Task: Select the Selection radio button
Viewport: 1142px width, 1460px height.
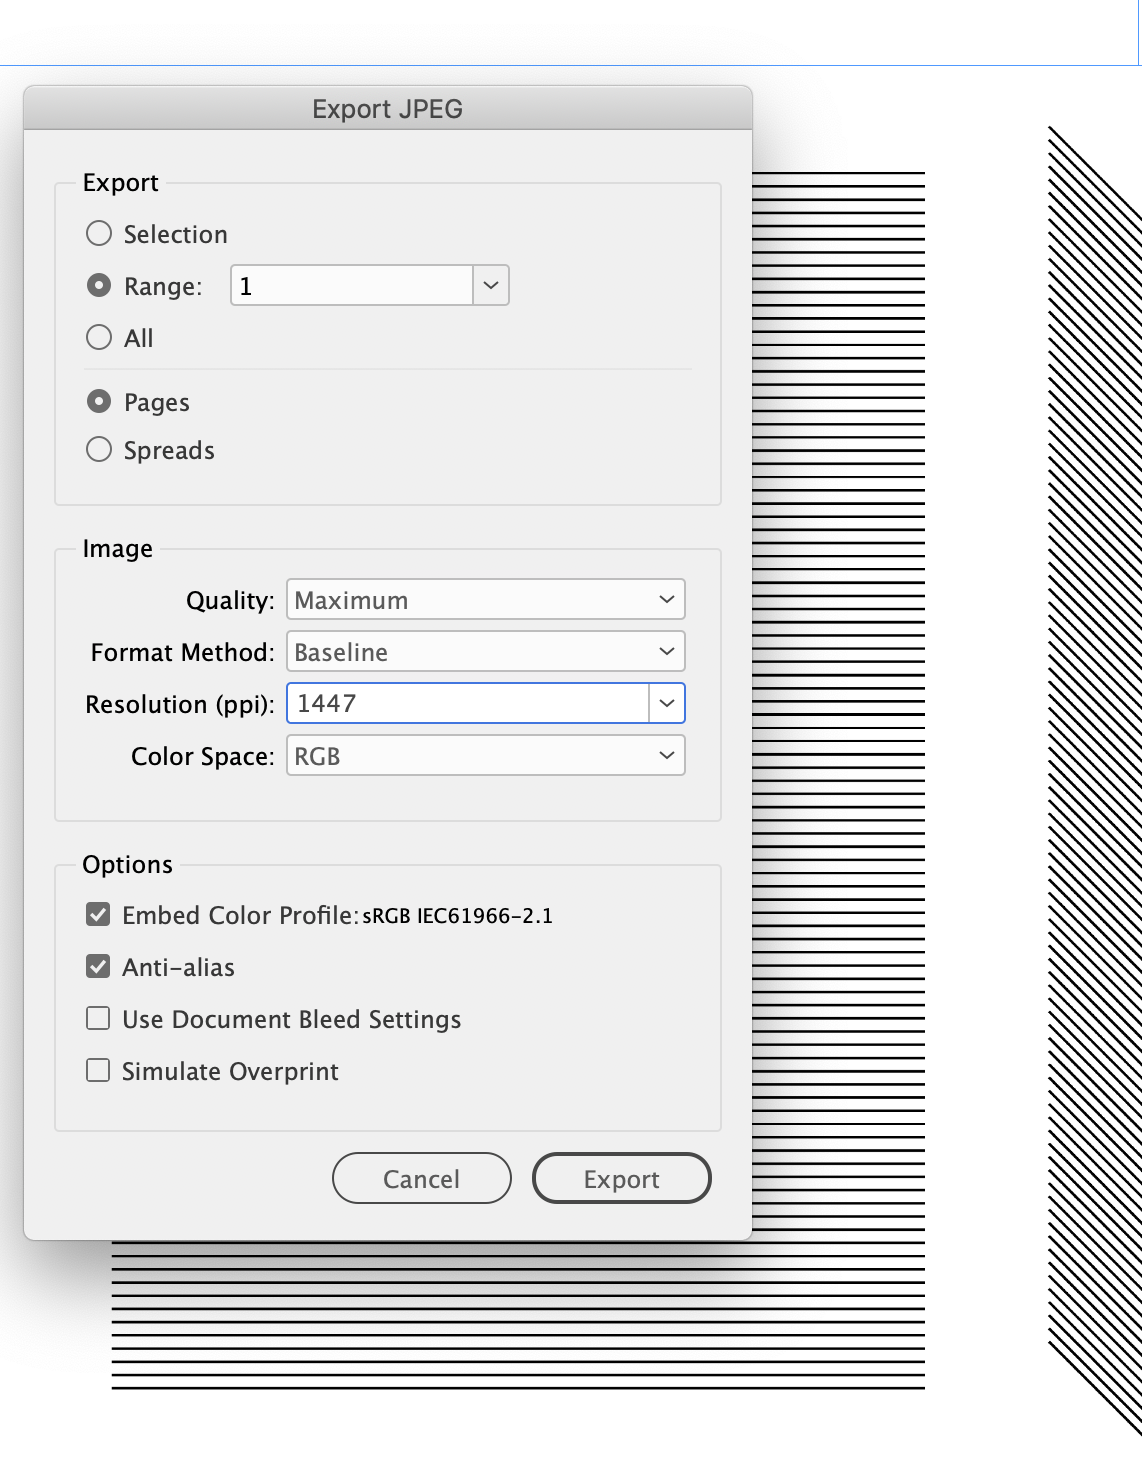Action: [99, 233]
